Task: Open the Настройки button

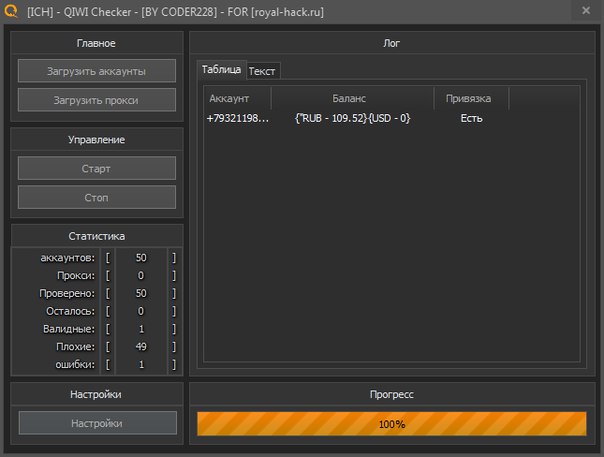Action: [x=97, y=423]
